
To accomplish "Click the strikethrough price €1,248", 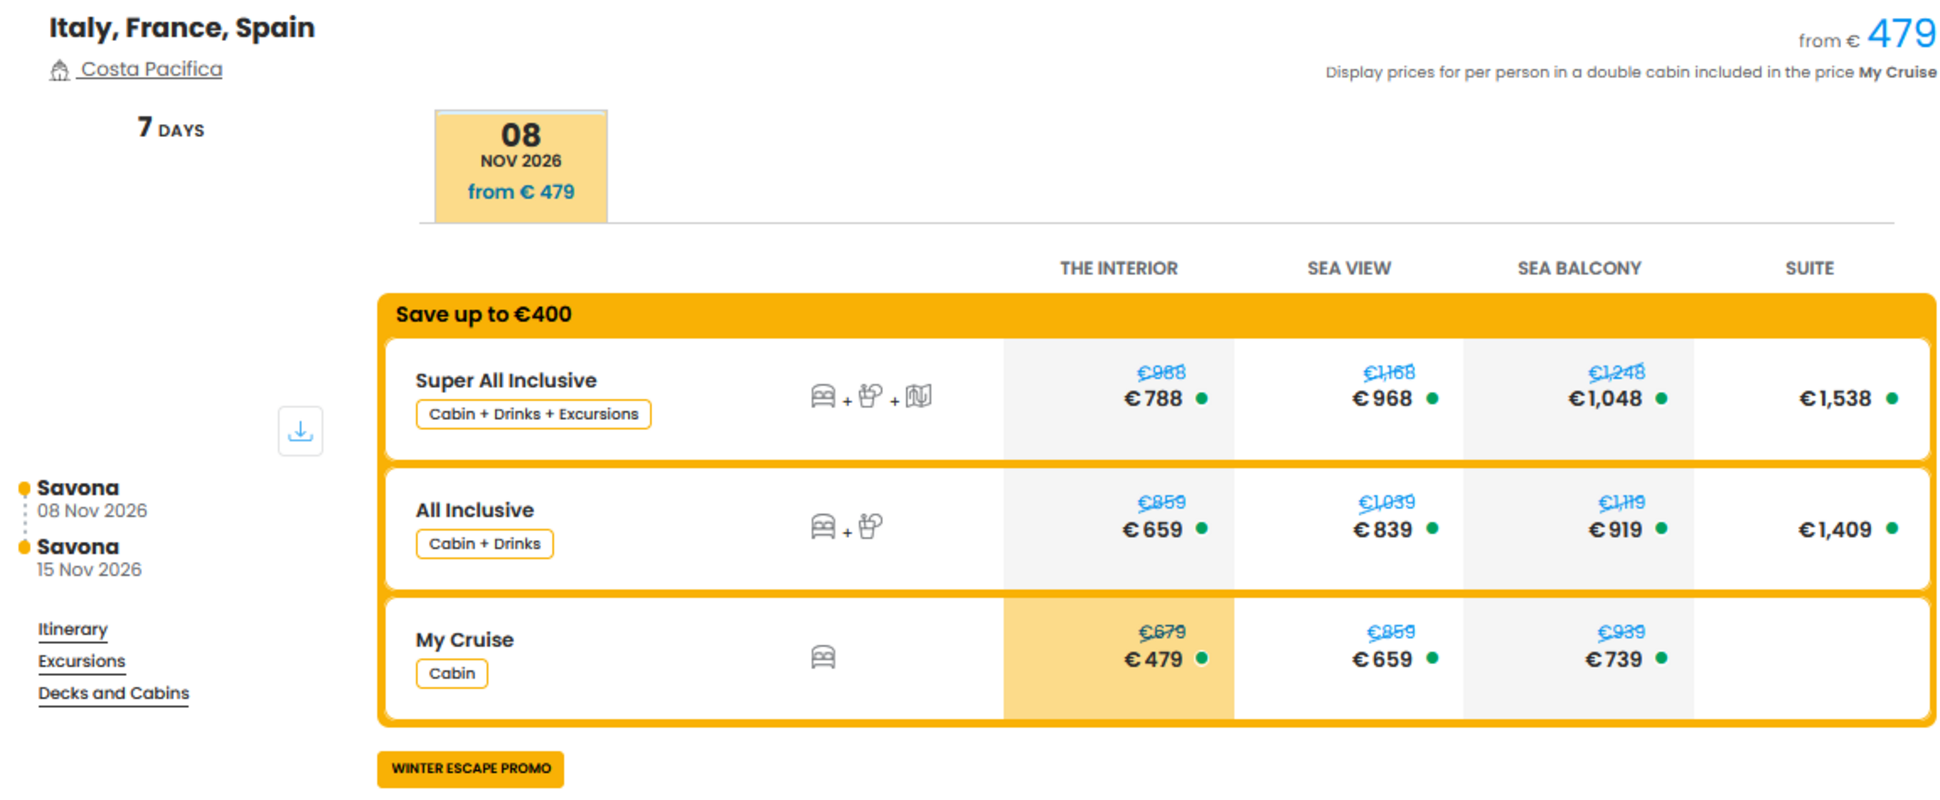I will (x=1617, y=372).
